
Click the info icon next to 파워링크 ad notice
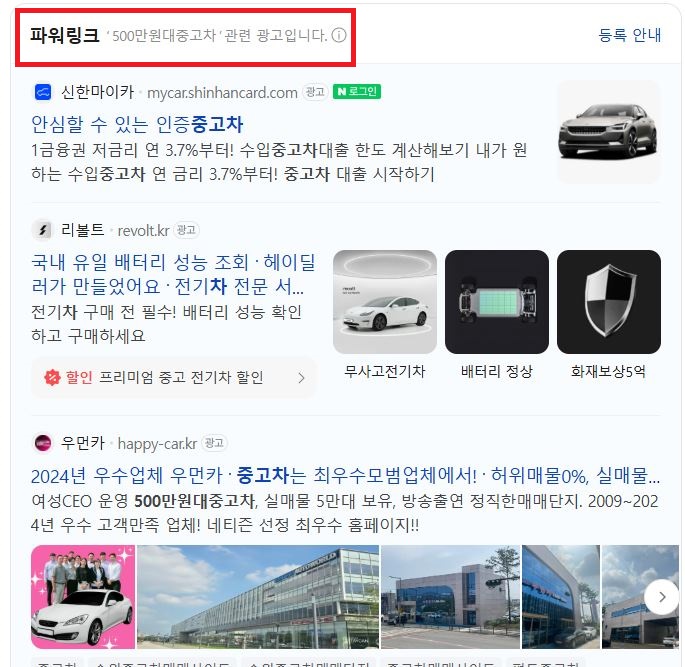click(339, 35)
